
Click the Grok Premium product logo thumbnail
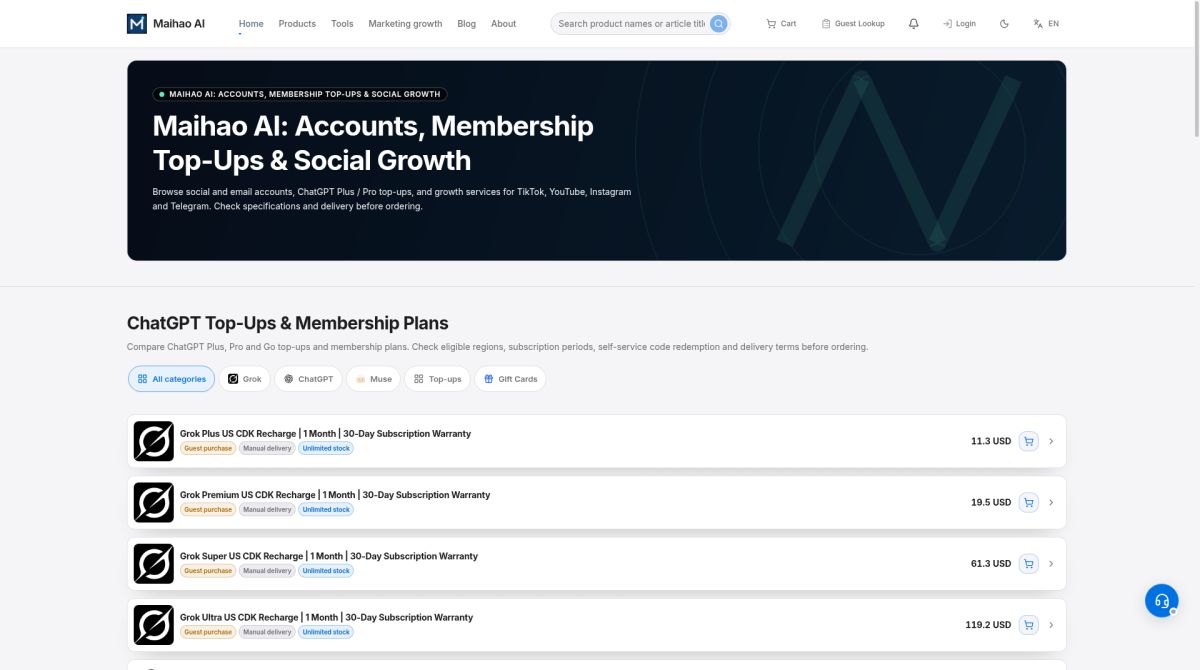154,502
